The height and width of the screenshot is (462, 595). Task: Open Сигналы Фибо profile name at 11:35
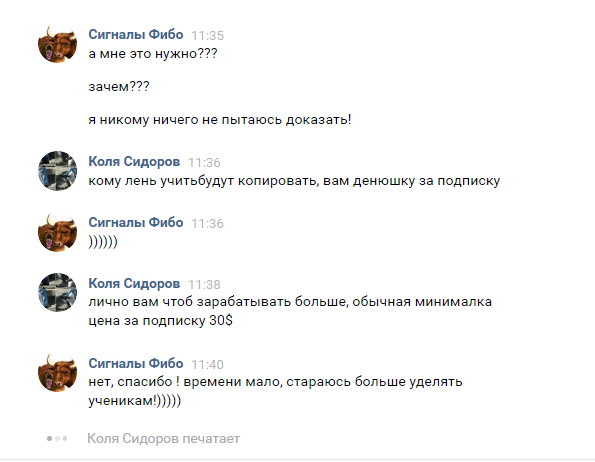point(136,35)
